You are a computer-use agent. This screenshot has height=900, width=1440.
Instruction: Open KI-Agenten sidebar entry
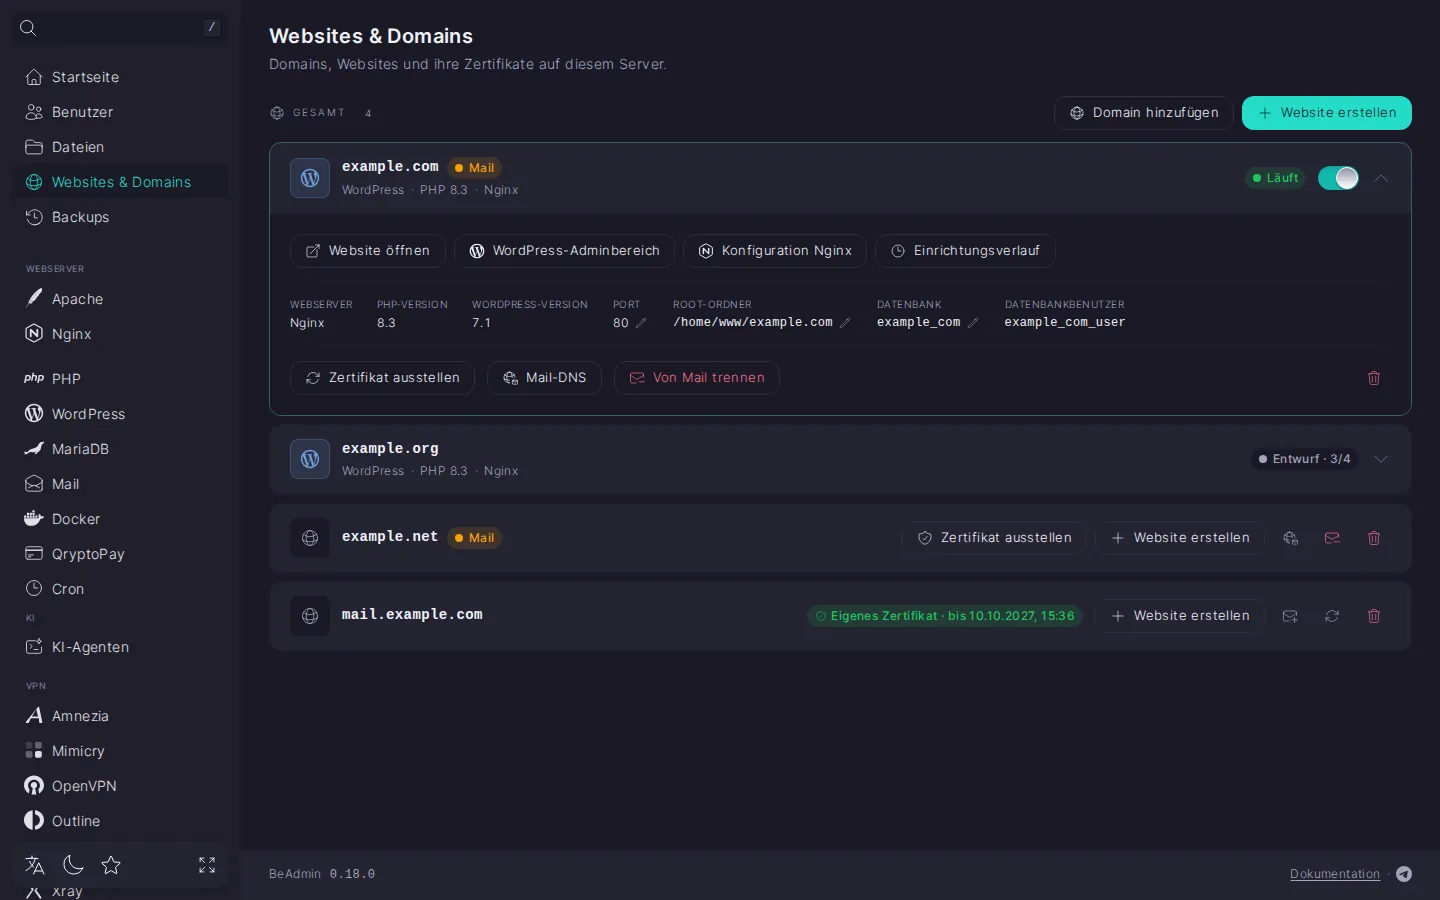[x=120, y=647]
